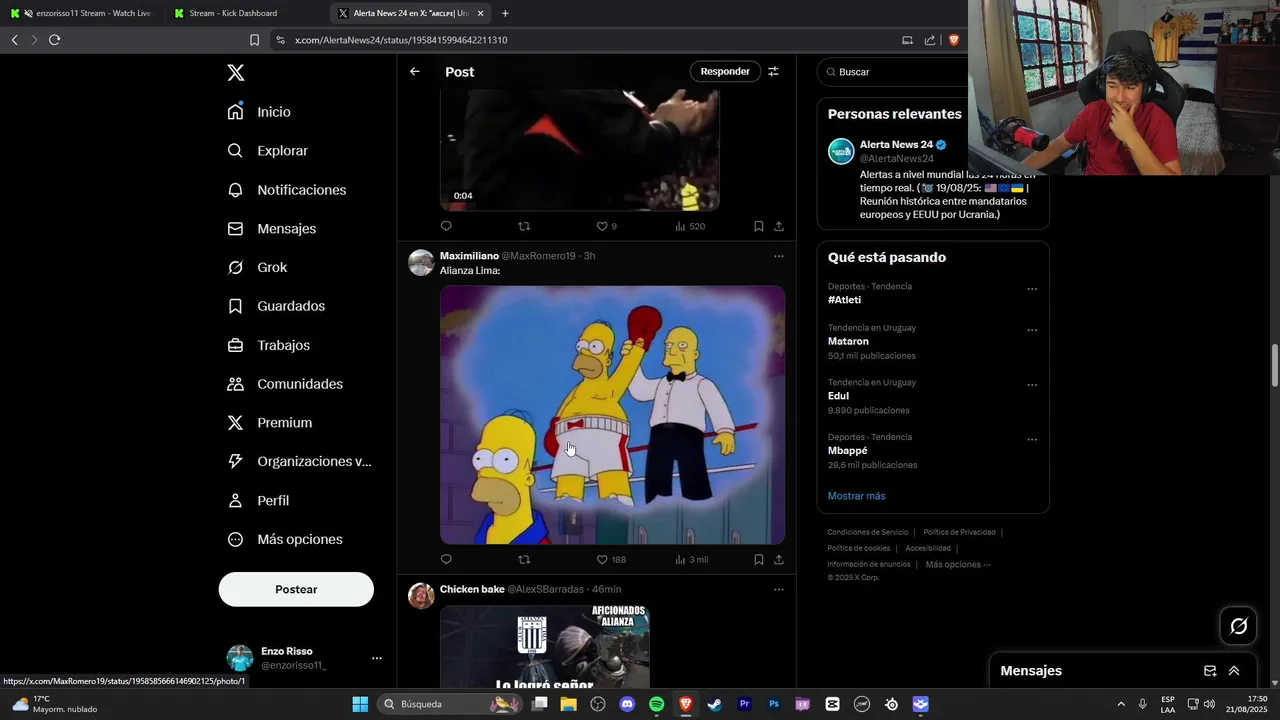This screenshot has height=720, width=1280.
Task: Bookmark this page in address bar
Action: tap(254, 40)
